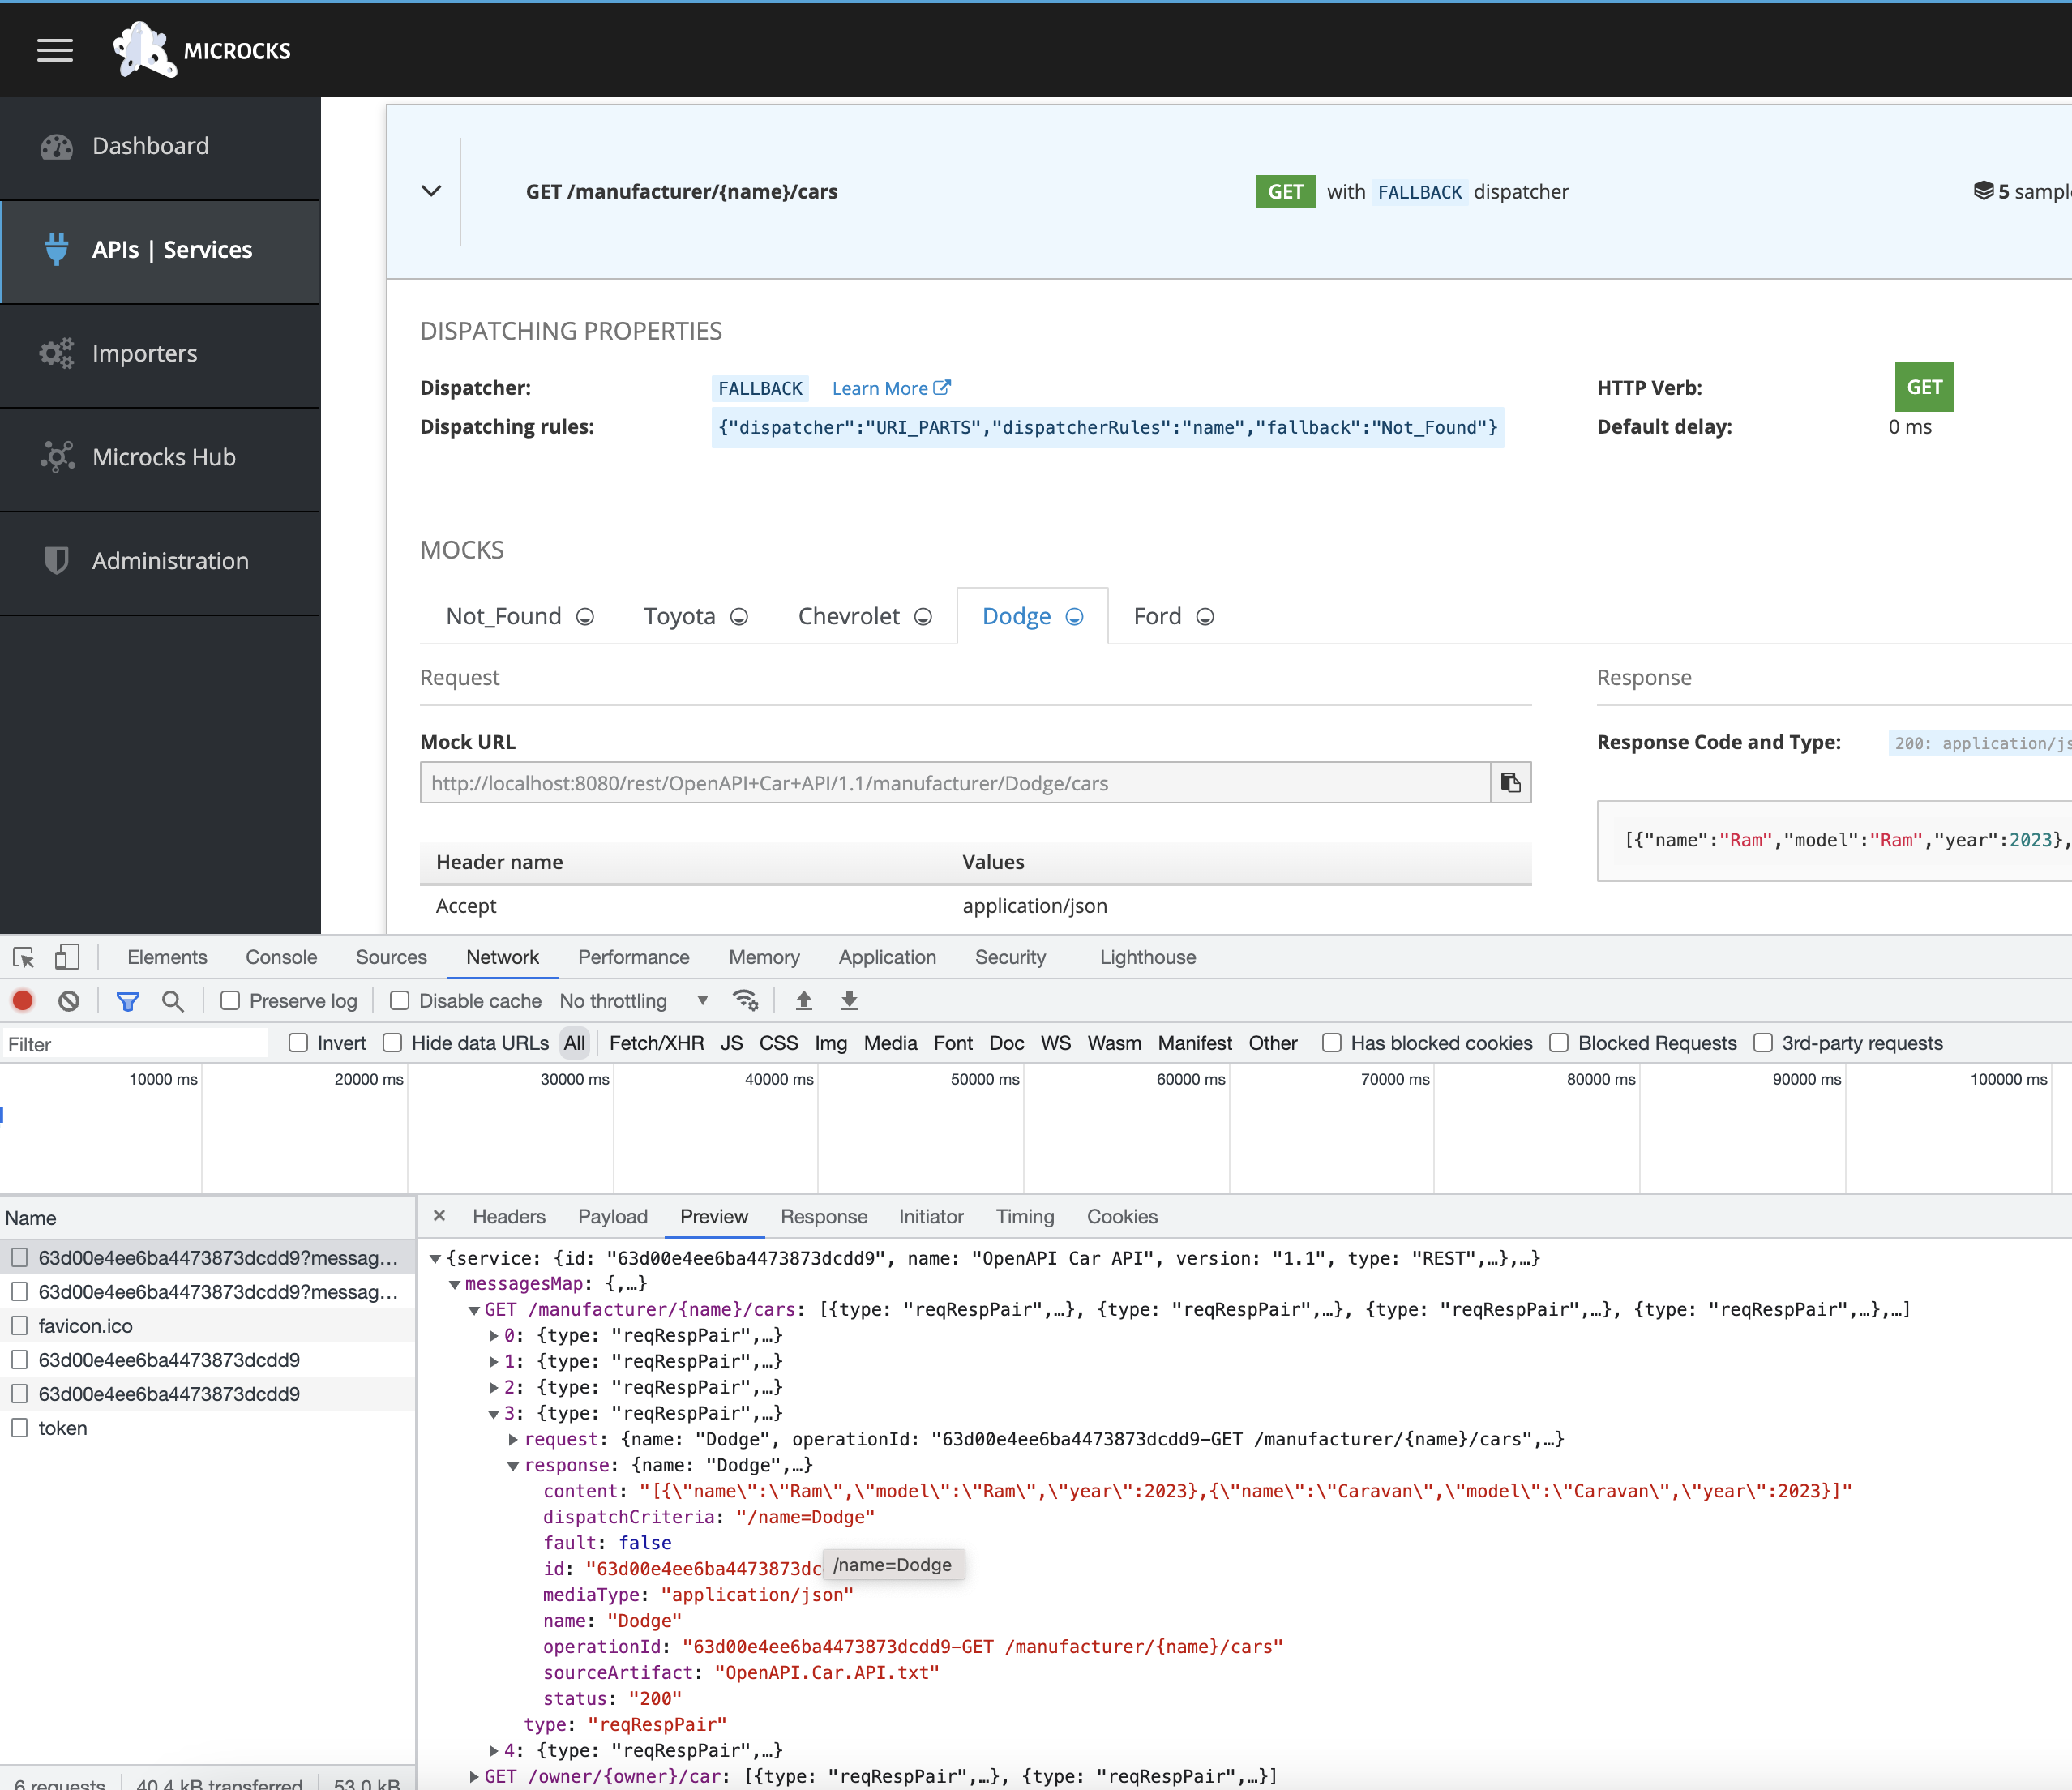Image resolution: width=2072 pixels, height=1790 pixels.
Task: Stop network recording with the red record toggle
Action: tap(22, 1000)
